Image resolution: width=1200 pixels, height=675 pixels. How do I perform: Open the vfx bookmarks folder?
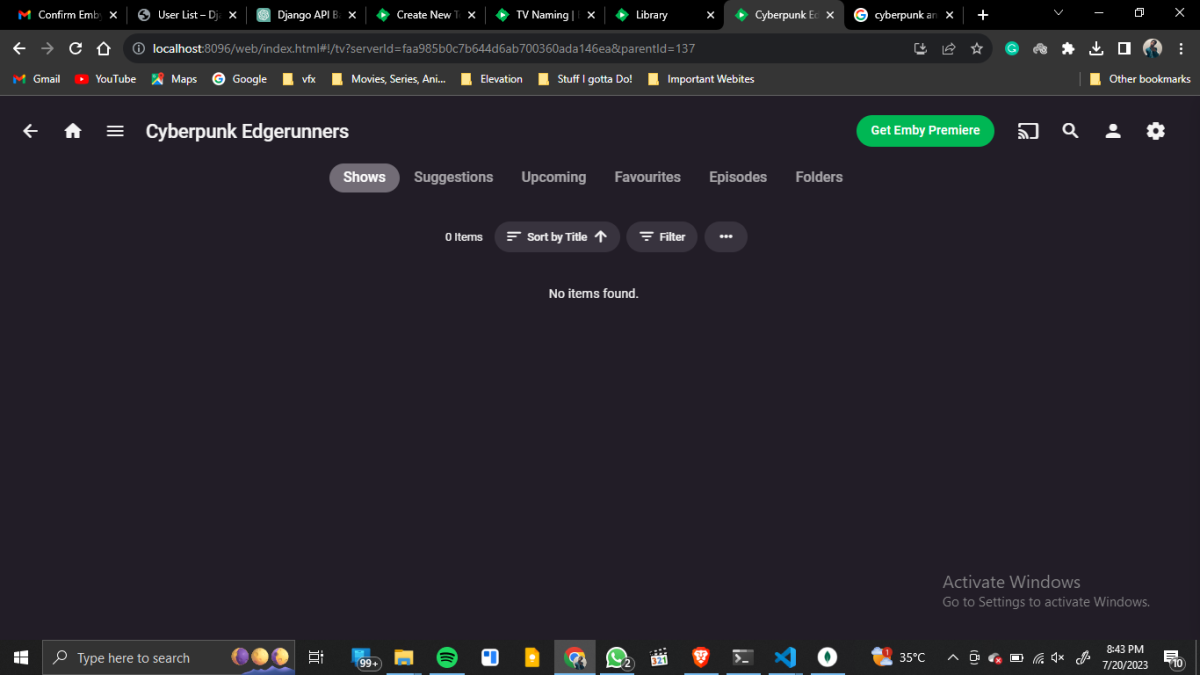299,79
